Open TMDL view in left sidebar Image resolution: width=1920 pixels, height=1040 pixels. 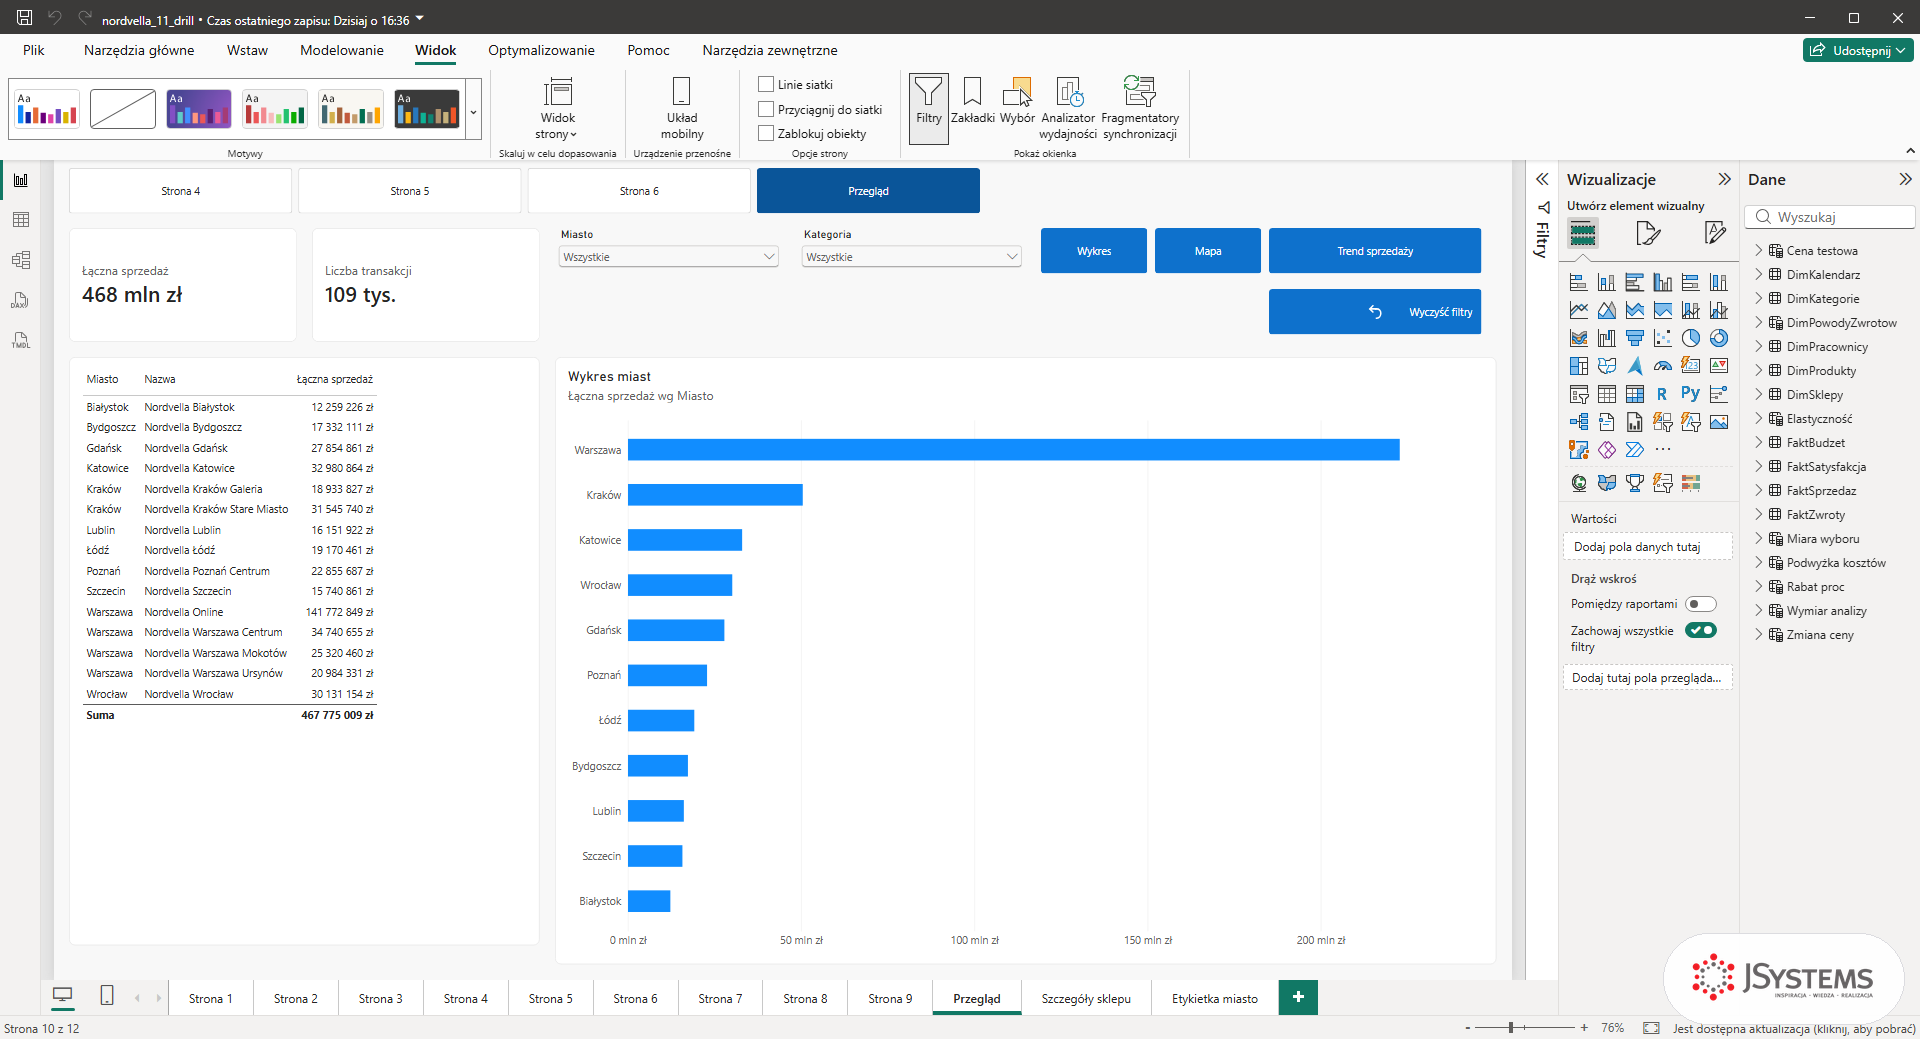[x=21, y=340]
